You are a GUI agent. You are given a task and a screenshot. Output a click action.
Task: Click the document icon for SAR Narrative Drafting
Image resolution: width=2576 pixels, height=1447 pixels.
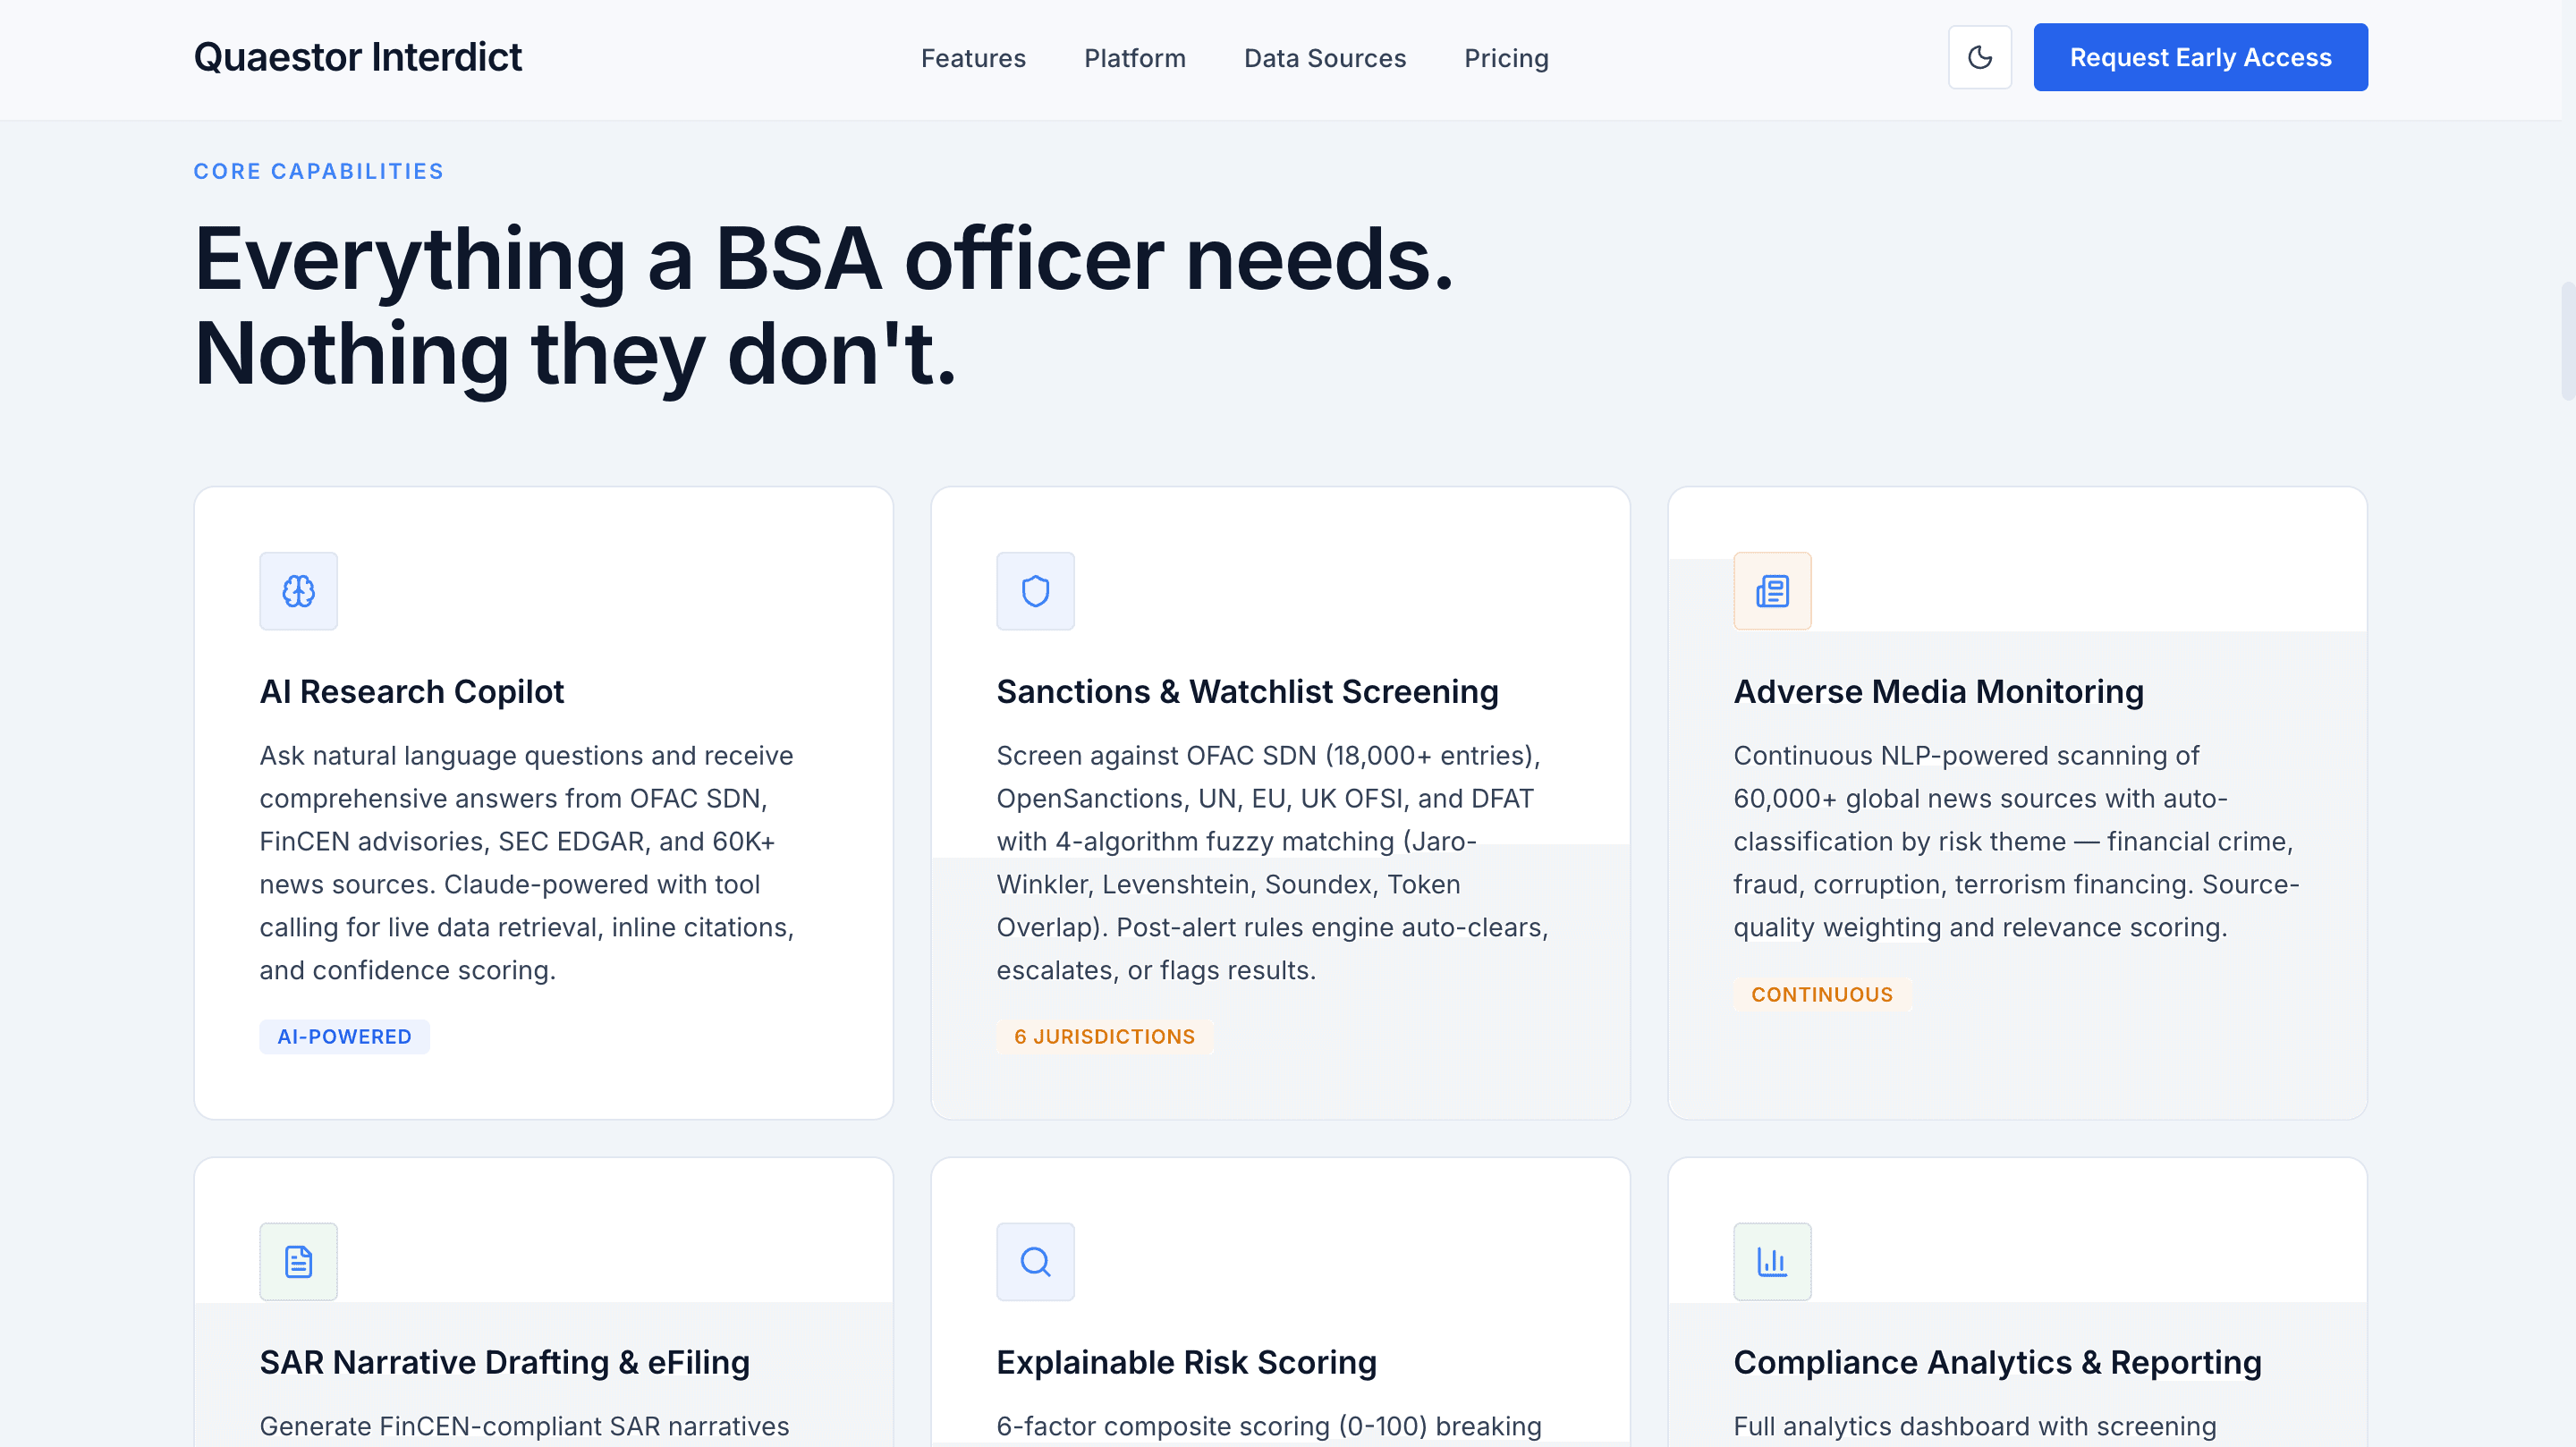point(298,1261)
